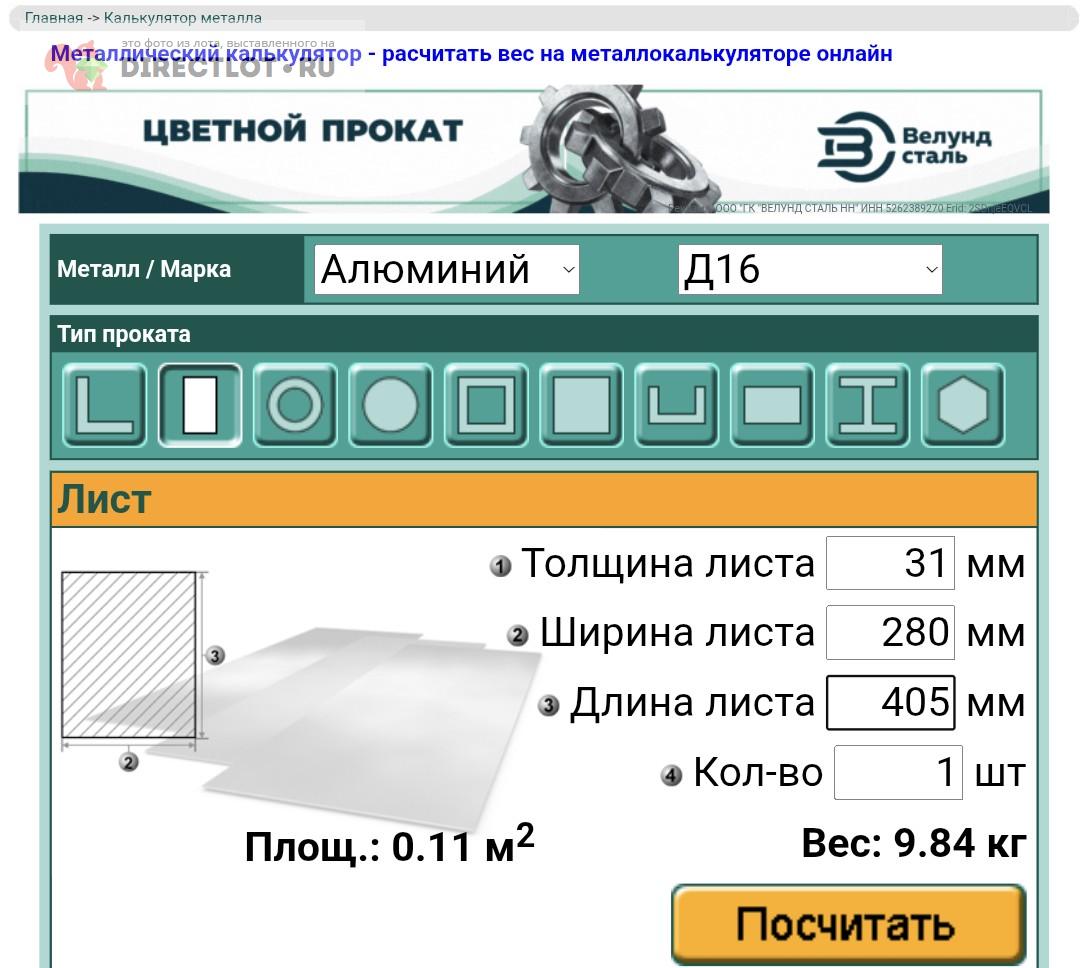Choose the round pipe profile icon
The height and width of the screenshot is (968, 1080).
(x=295, y=405)
